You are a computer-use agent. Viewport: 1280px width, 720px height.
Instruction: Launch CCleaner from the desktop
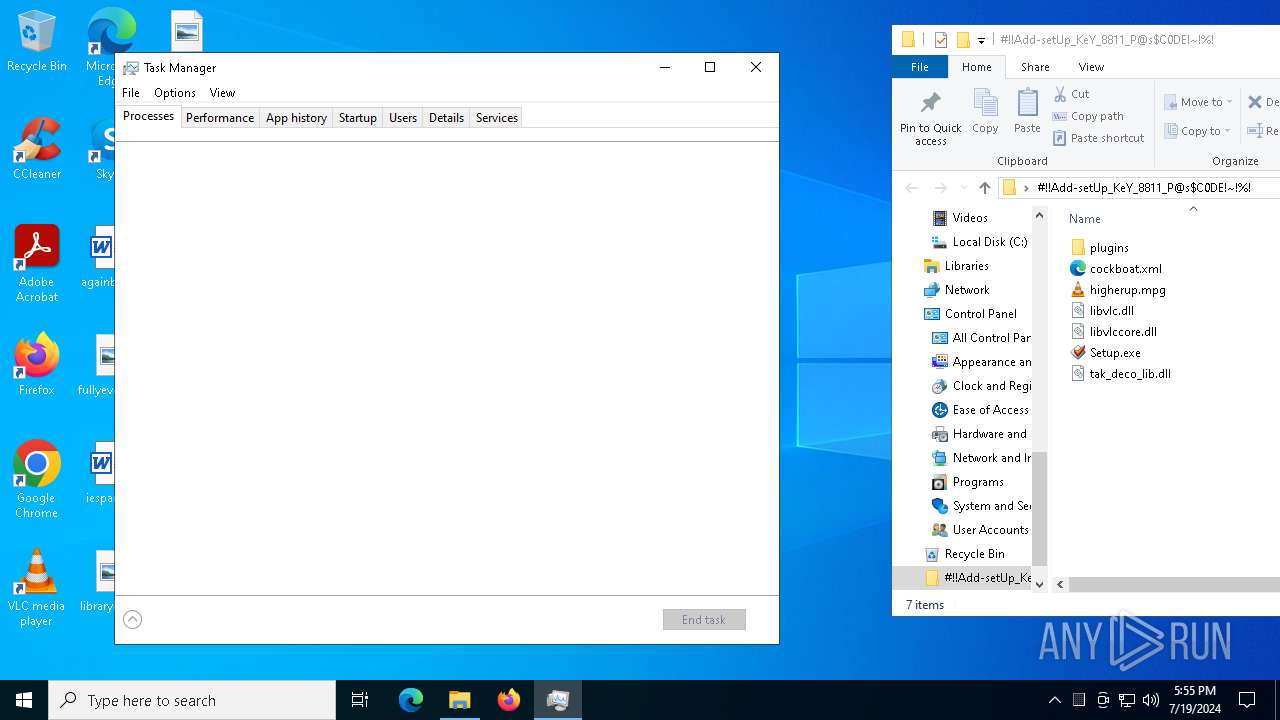(x=37, y=150)
